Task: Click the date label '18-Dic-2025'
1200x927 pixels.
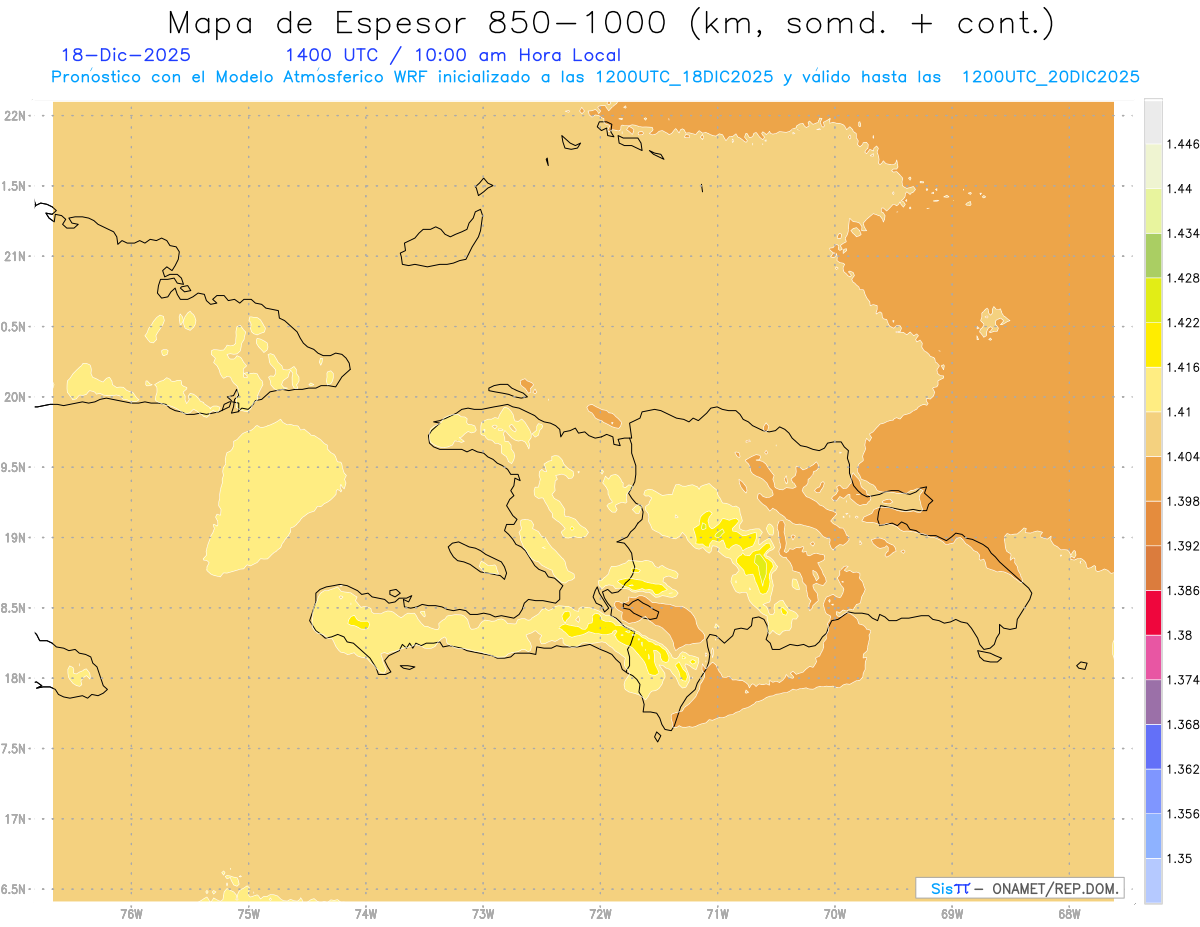Action: (x=126, y=55)
